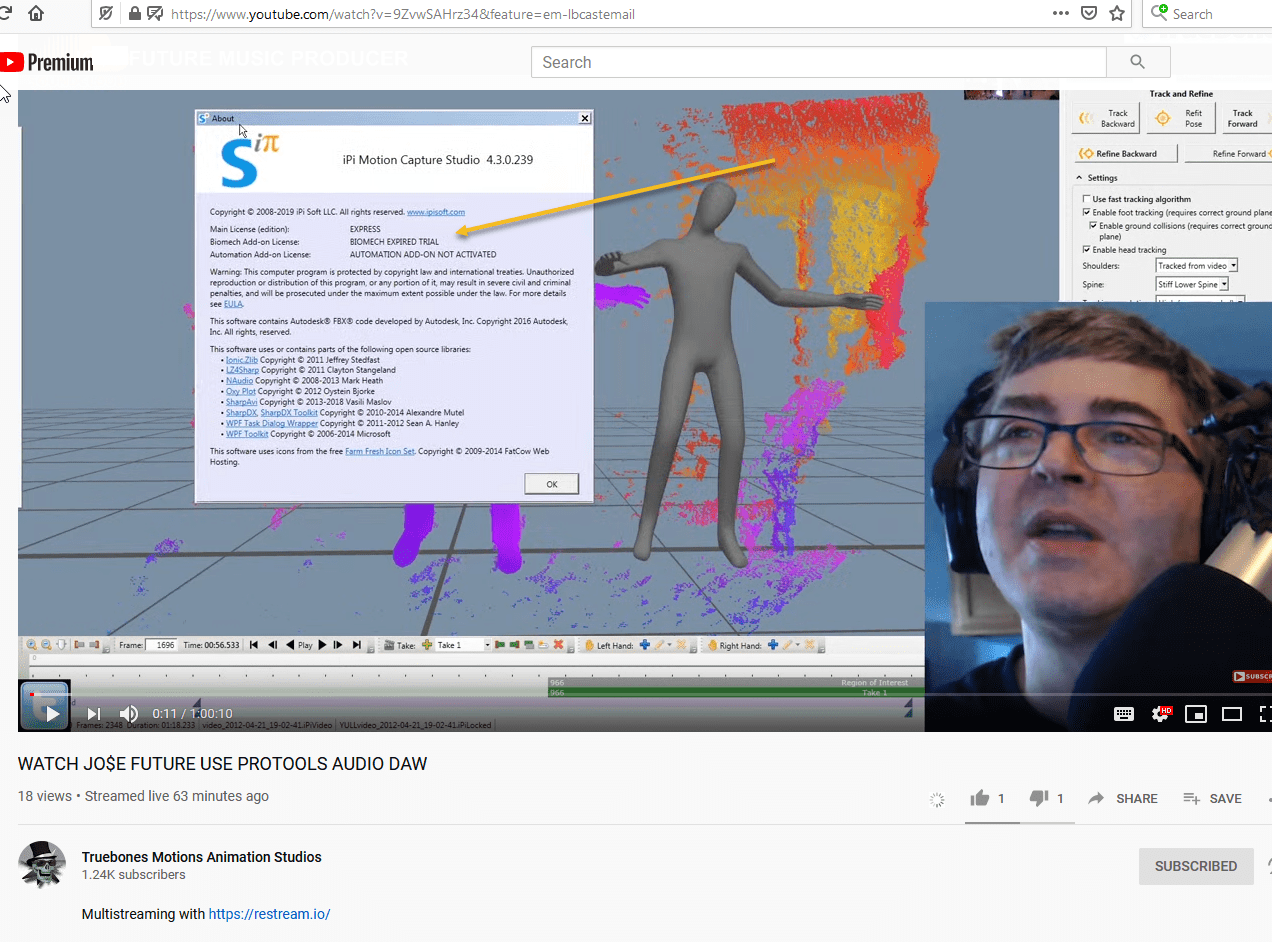Disable Enable foot tracking checkbox
This screenshot has height=942, width=1272.
tap(1087, 212)
